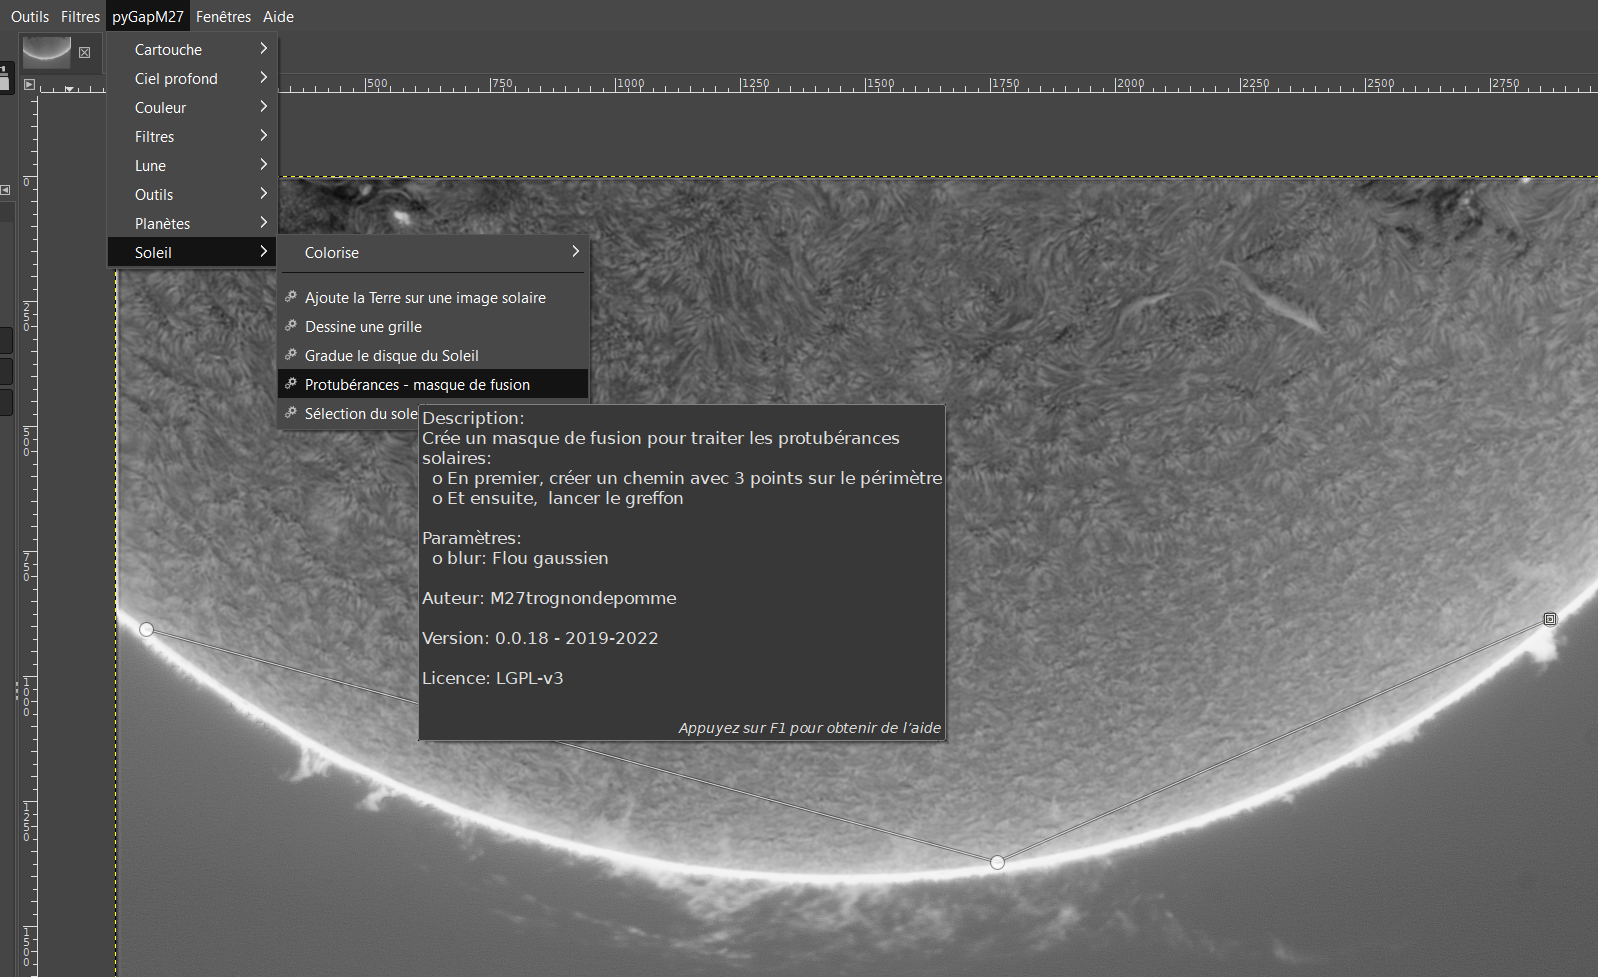Click the small left-pointing arrow at the left edge
Viewport: 1598px width, 977px height.
coord(5,189)
